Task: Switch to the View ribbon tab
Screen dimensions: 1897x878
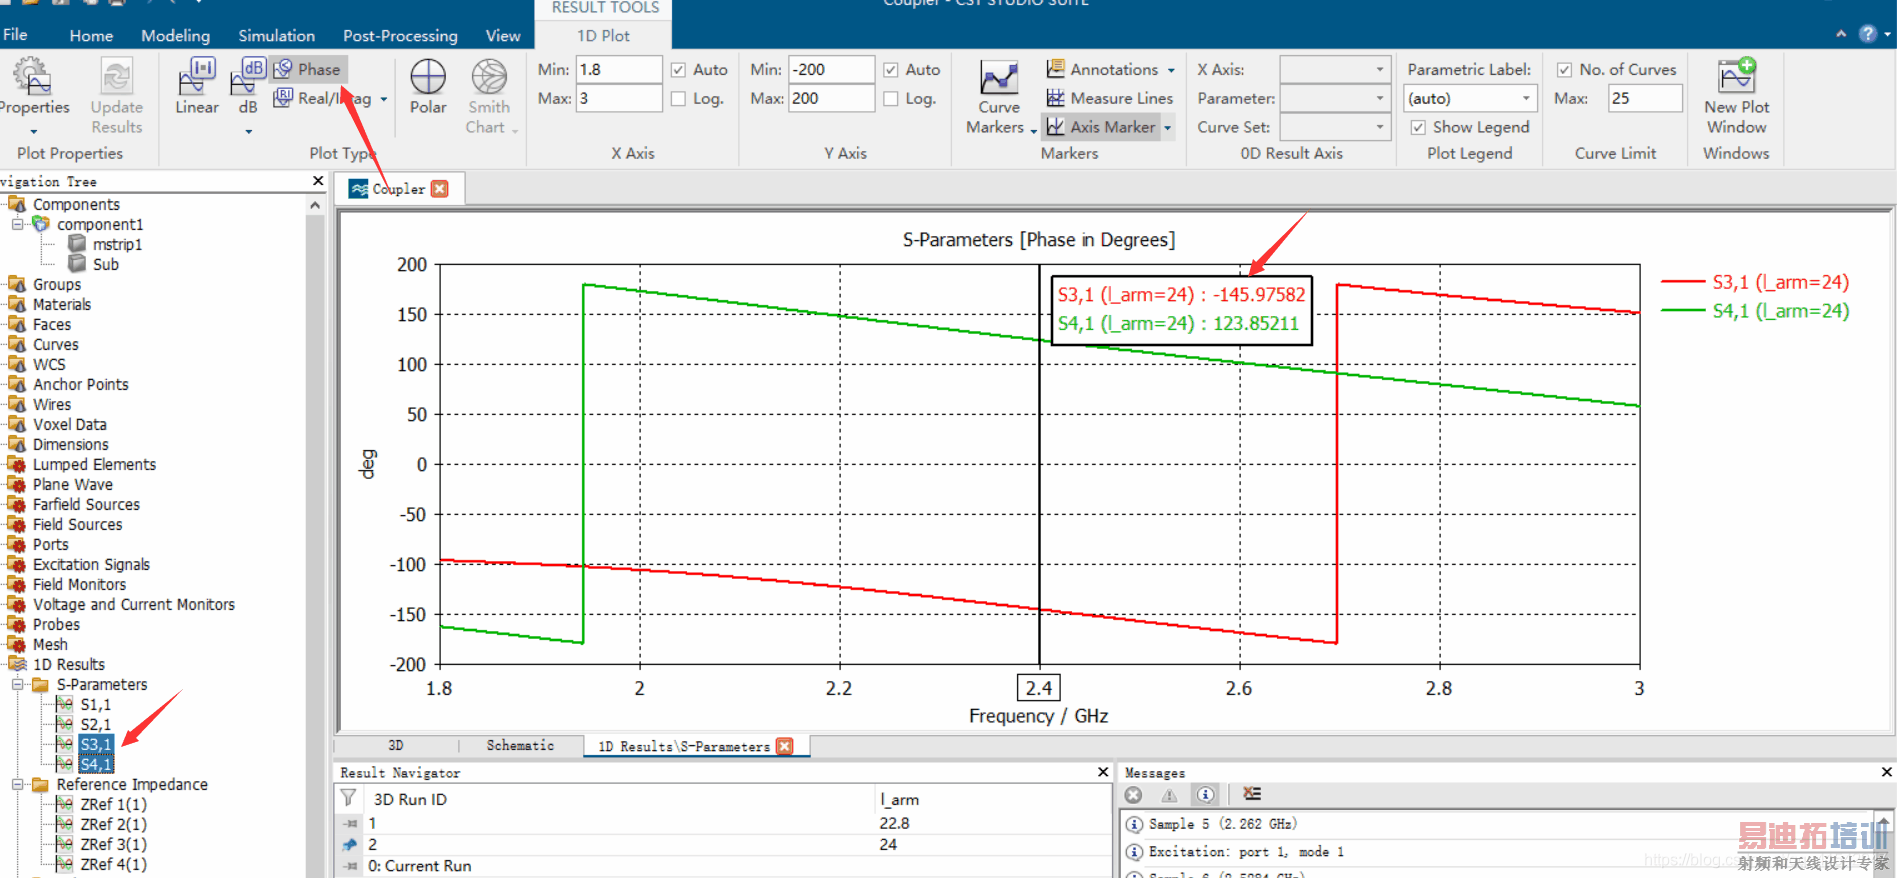Action: [x=503, y=35]
